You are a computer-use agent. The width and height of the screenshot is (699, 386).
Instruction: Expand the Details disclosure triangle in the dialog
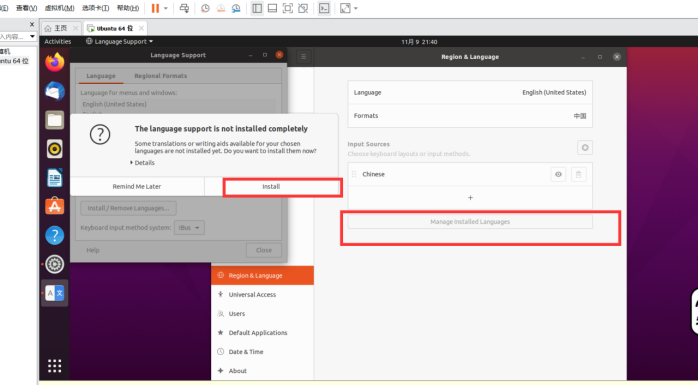(x=132, y=163)
